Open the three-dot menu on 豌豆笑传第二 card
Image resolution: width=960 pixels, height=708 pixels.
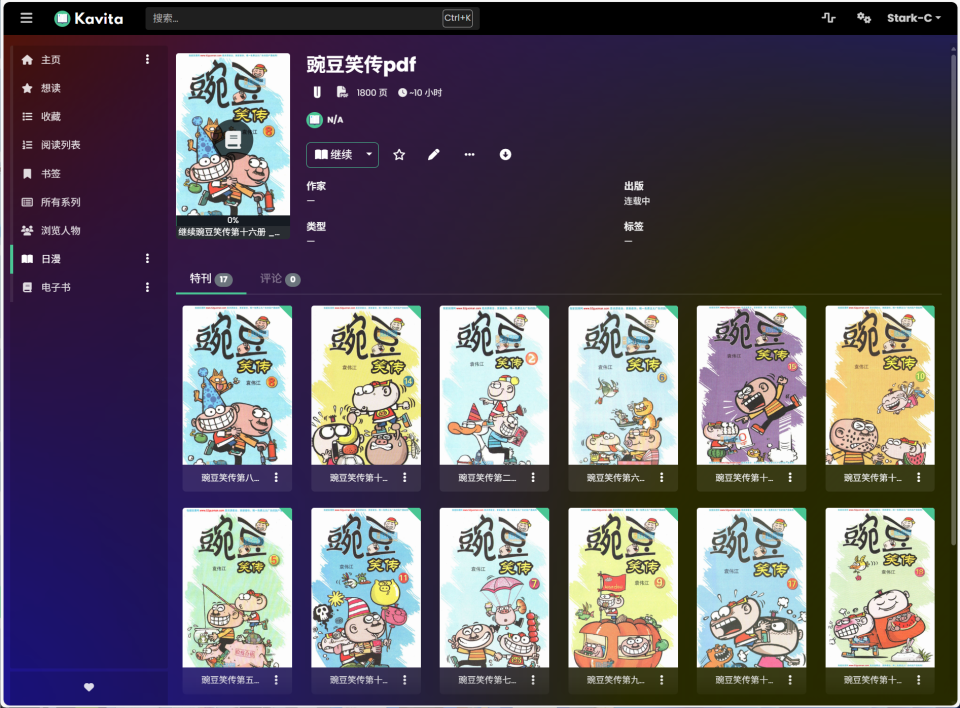534,479
